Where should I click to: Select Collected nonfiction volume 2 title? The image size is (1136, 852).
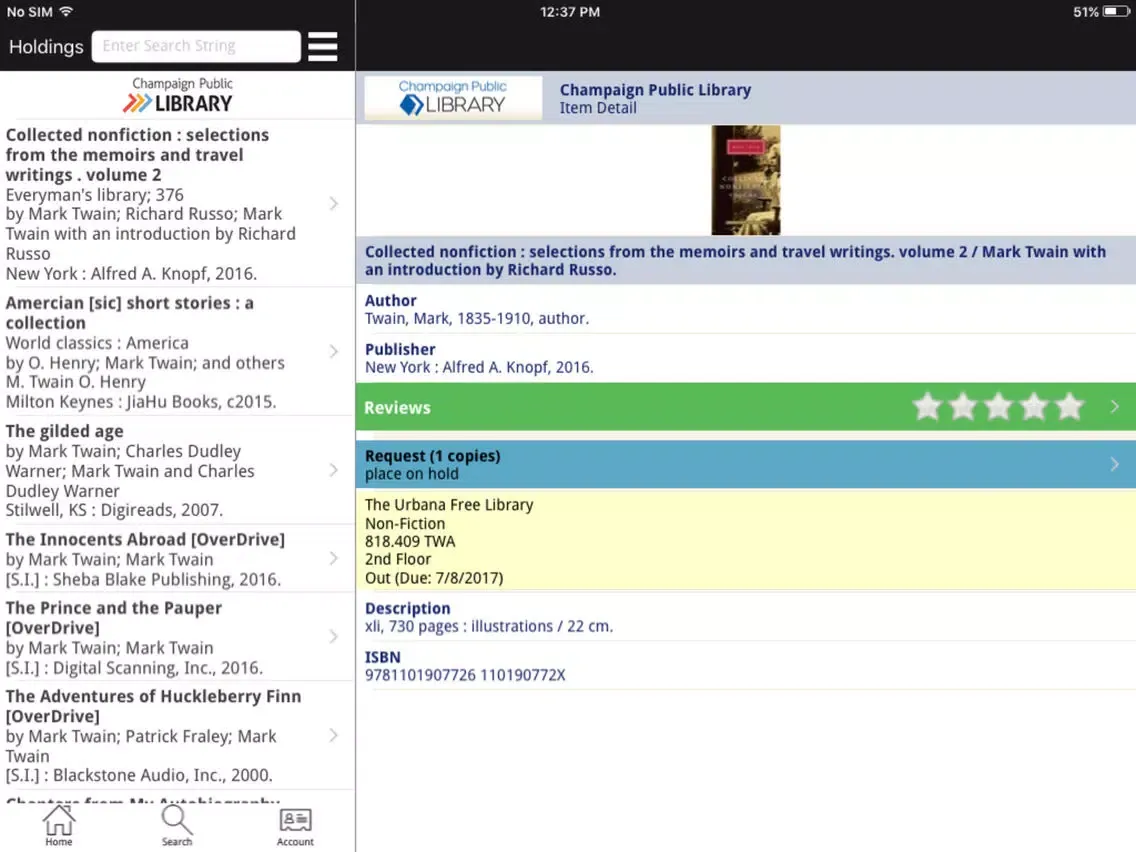pos(138,155)
